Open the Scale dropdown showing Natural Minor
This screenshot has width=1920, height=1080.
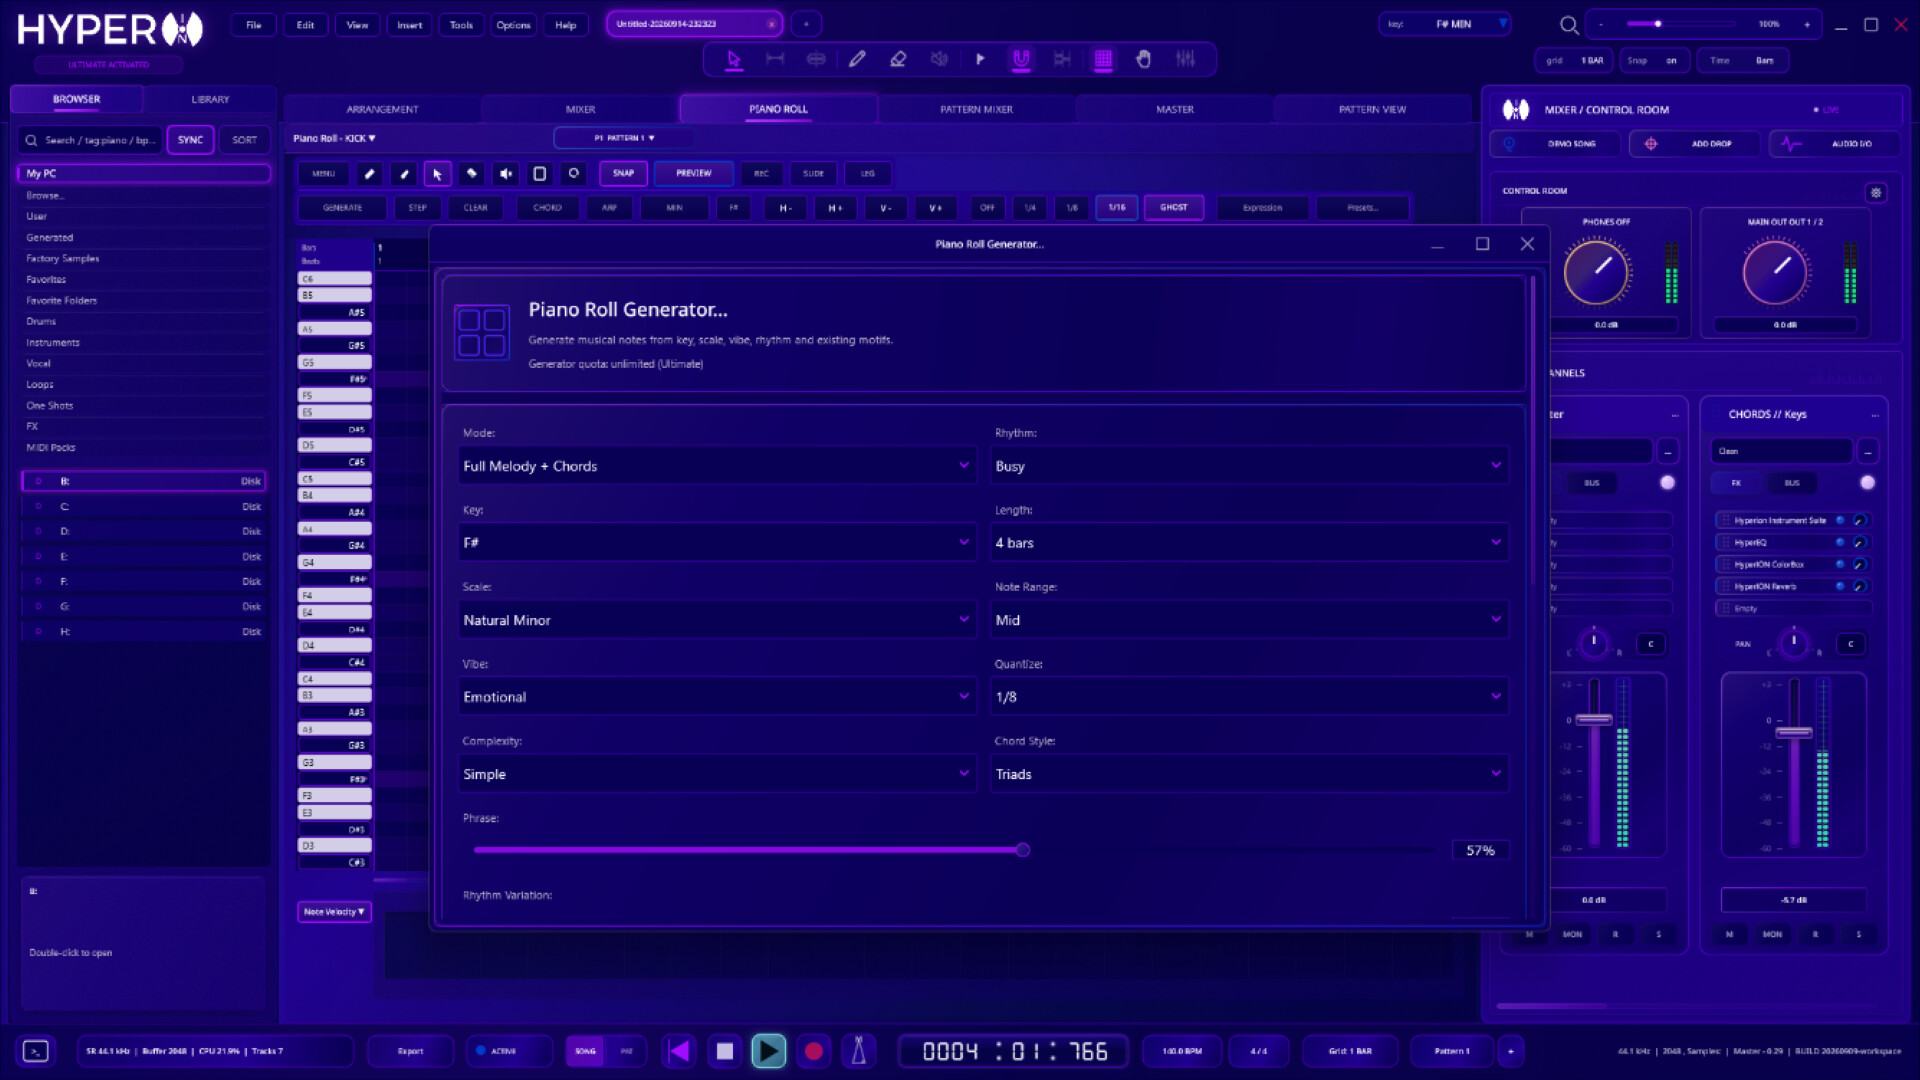click(716, 620)
